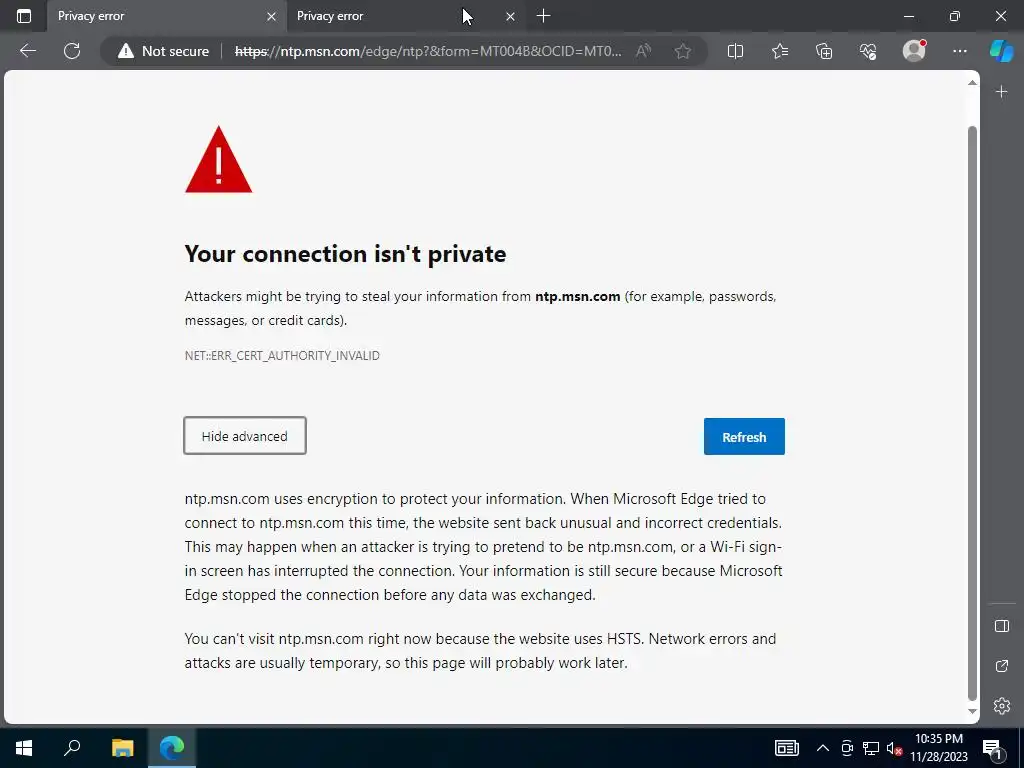Open Read aloud from address bar
Image resolution: width=1024 pixels, height=768 pixels.
pos(643,51)
